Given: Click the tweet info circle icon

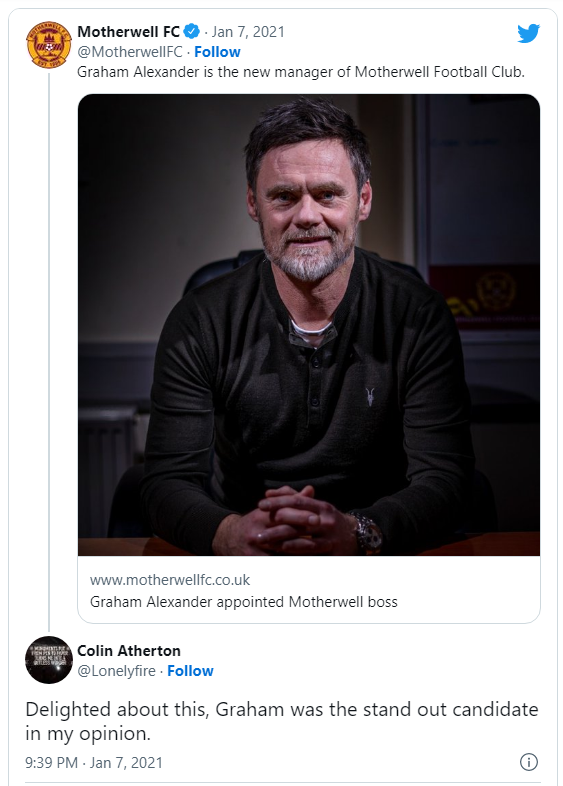Looking at the screenshot, I should 528,762.
